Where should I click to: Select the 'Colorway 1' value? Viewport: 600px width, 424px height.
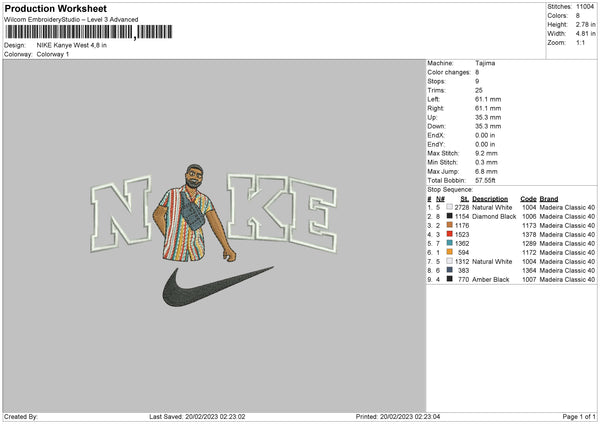(53, 54)
